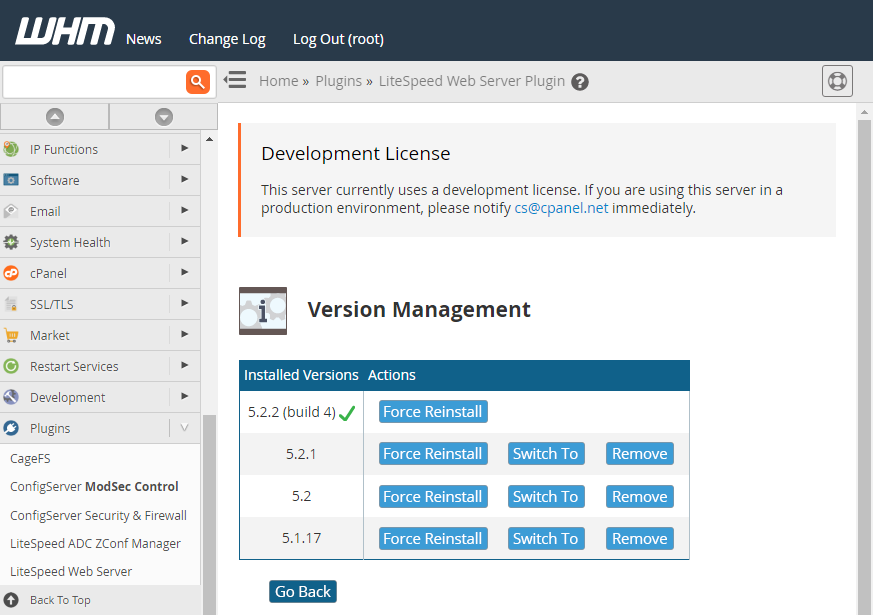Open the support lifebuoy icon
Viewport: 873px width, 615px height.
[x=837, y=81]
